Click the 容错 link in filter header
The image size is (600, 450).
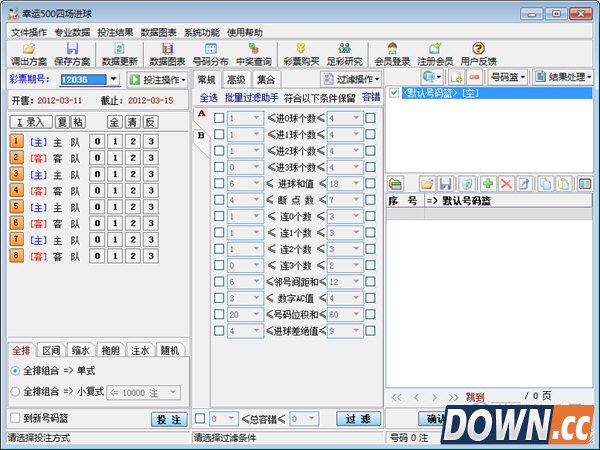[x=371, y=97]
